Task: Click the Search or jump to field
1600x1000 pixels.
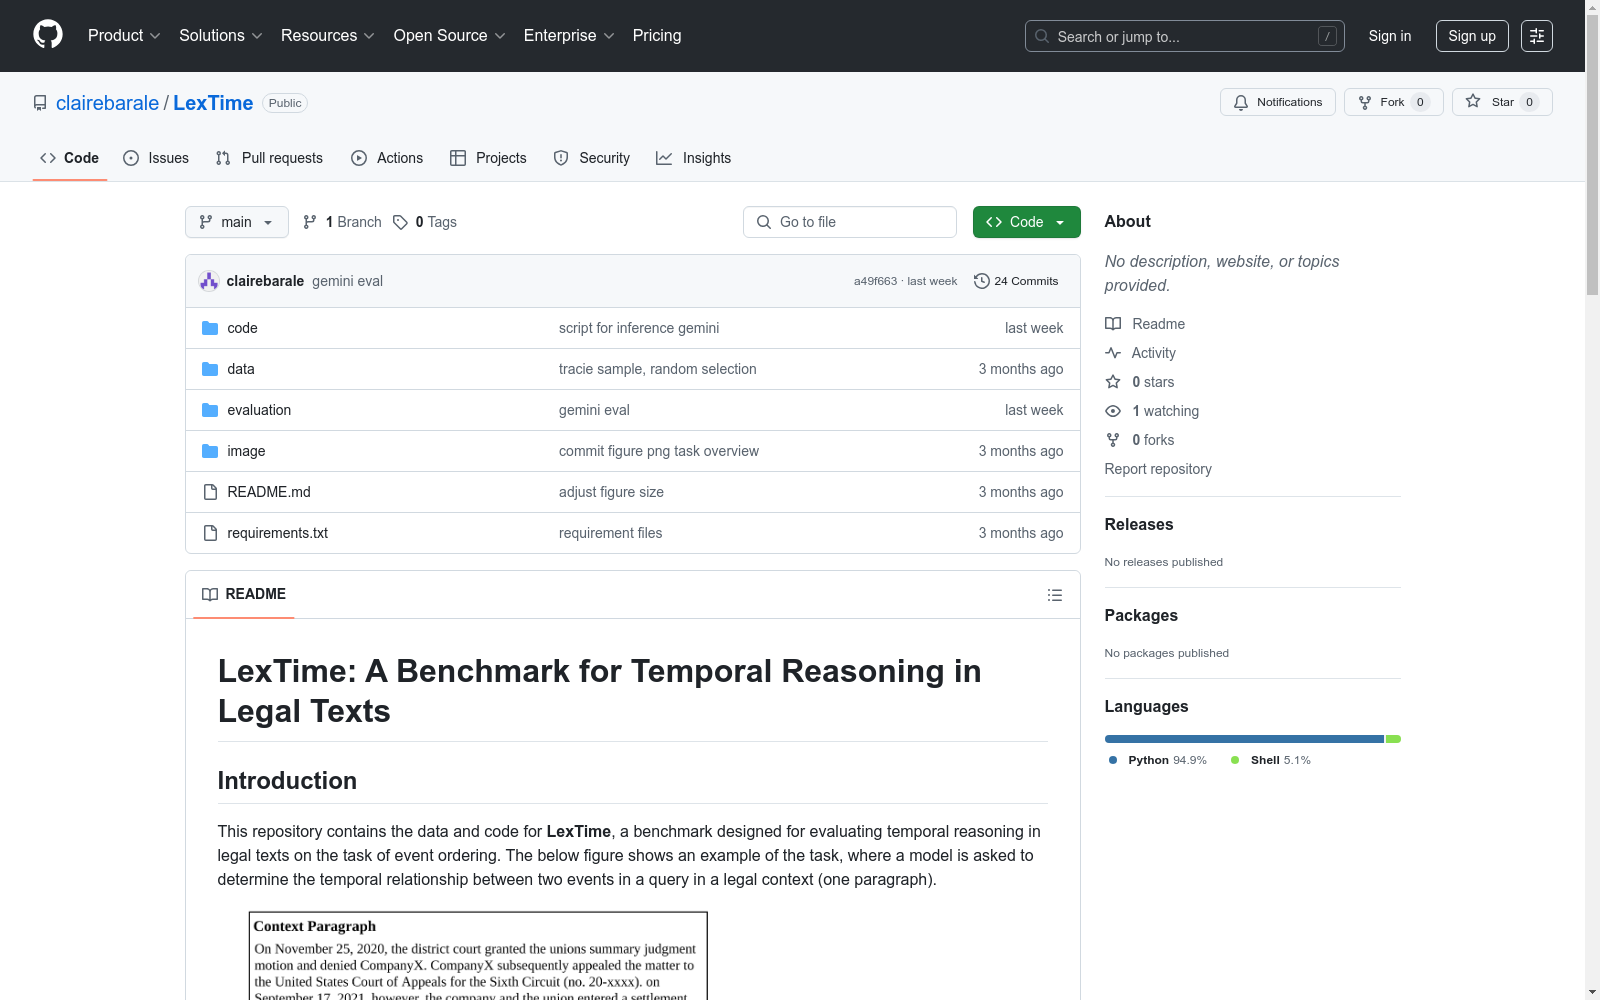Action: click(x=1185, y=36)
